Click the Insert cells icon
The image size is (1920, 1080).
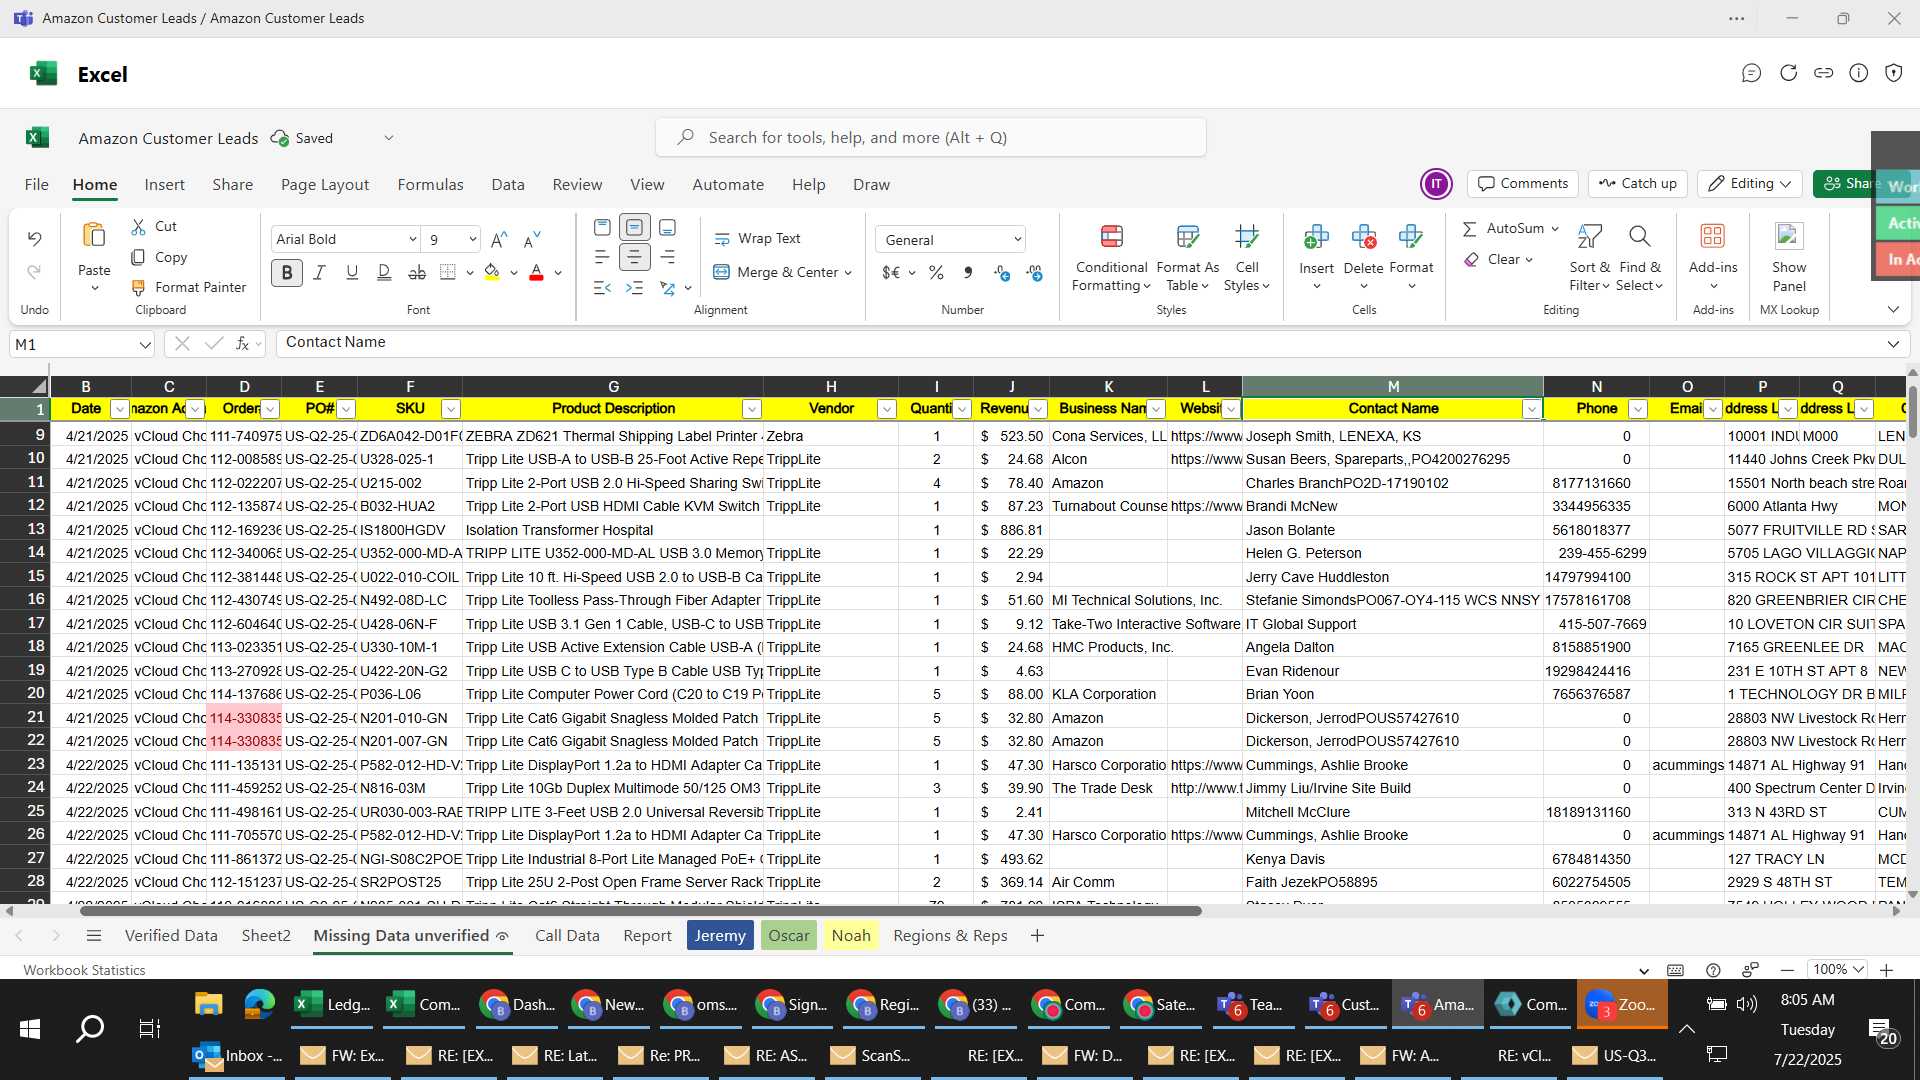[x=1316, y=237]
